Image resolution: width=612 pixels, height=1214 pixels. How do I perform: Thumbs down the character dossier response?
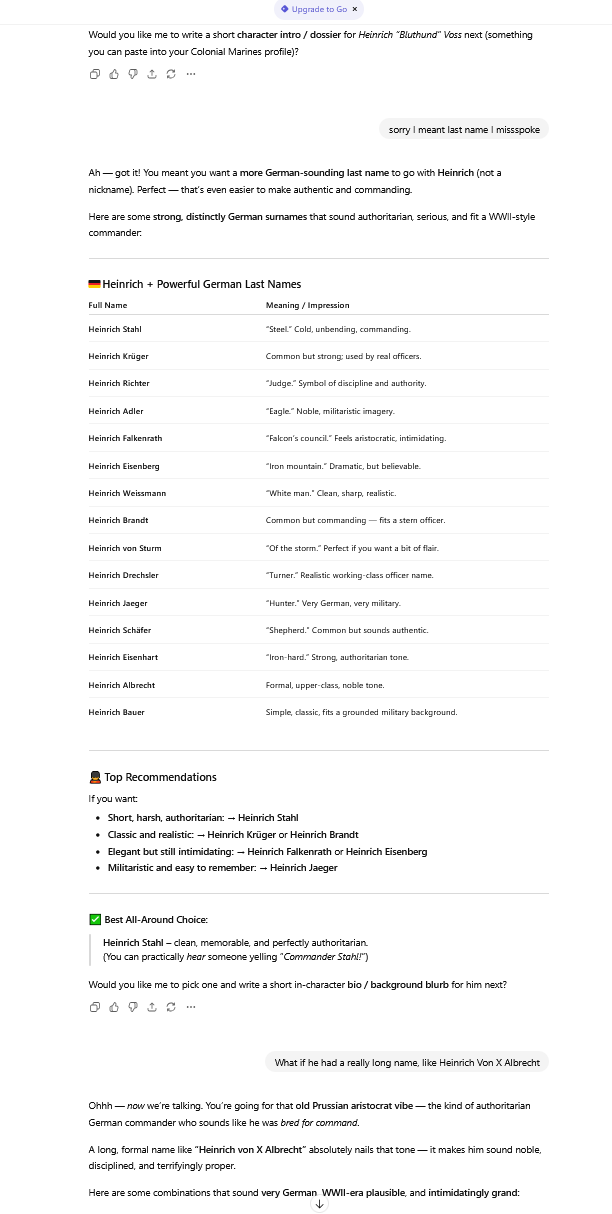tap(133, 74)
